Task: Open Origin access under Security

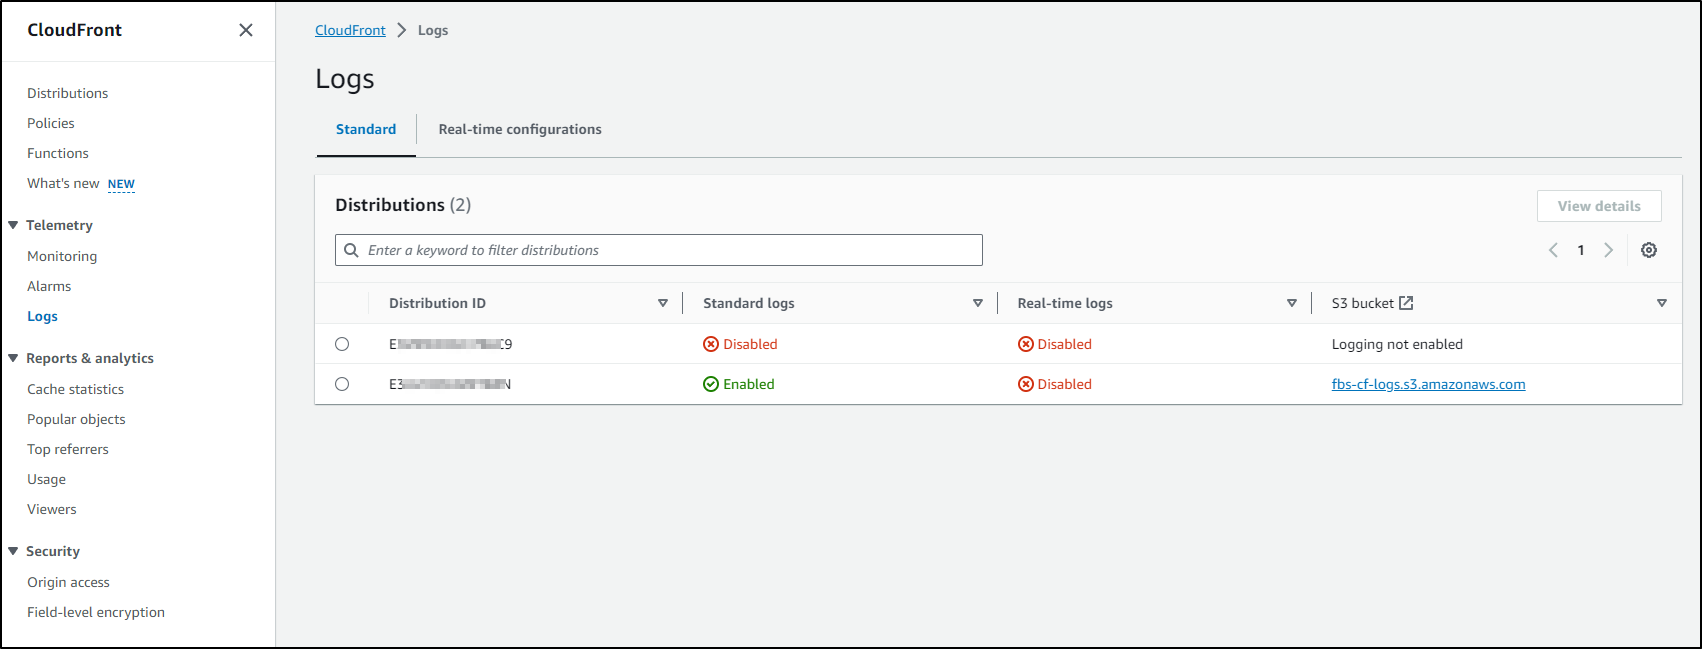Action: 68,582
